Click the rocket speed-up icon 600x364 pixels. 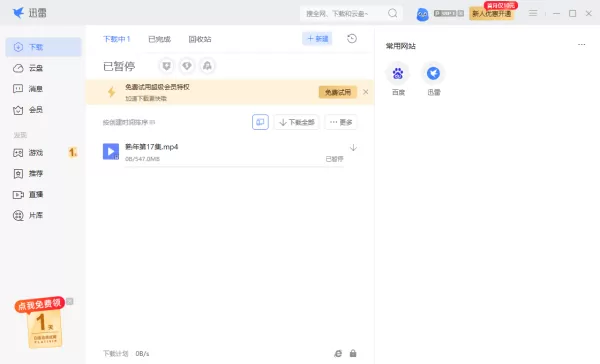tap(207, 66)
